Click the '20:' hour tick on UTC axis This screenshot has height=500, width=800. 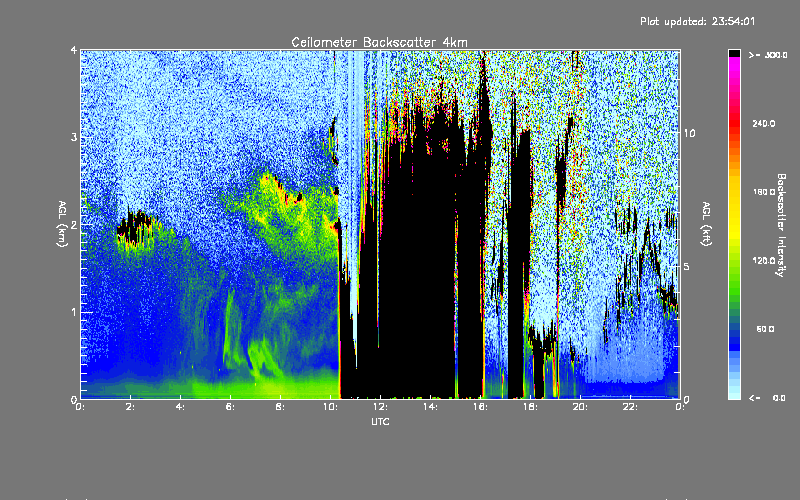[580, 407]
